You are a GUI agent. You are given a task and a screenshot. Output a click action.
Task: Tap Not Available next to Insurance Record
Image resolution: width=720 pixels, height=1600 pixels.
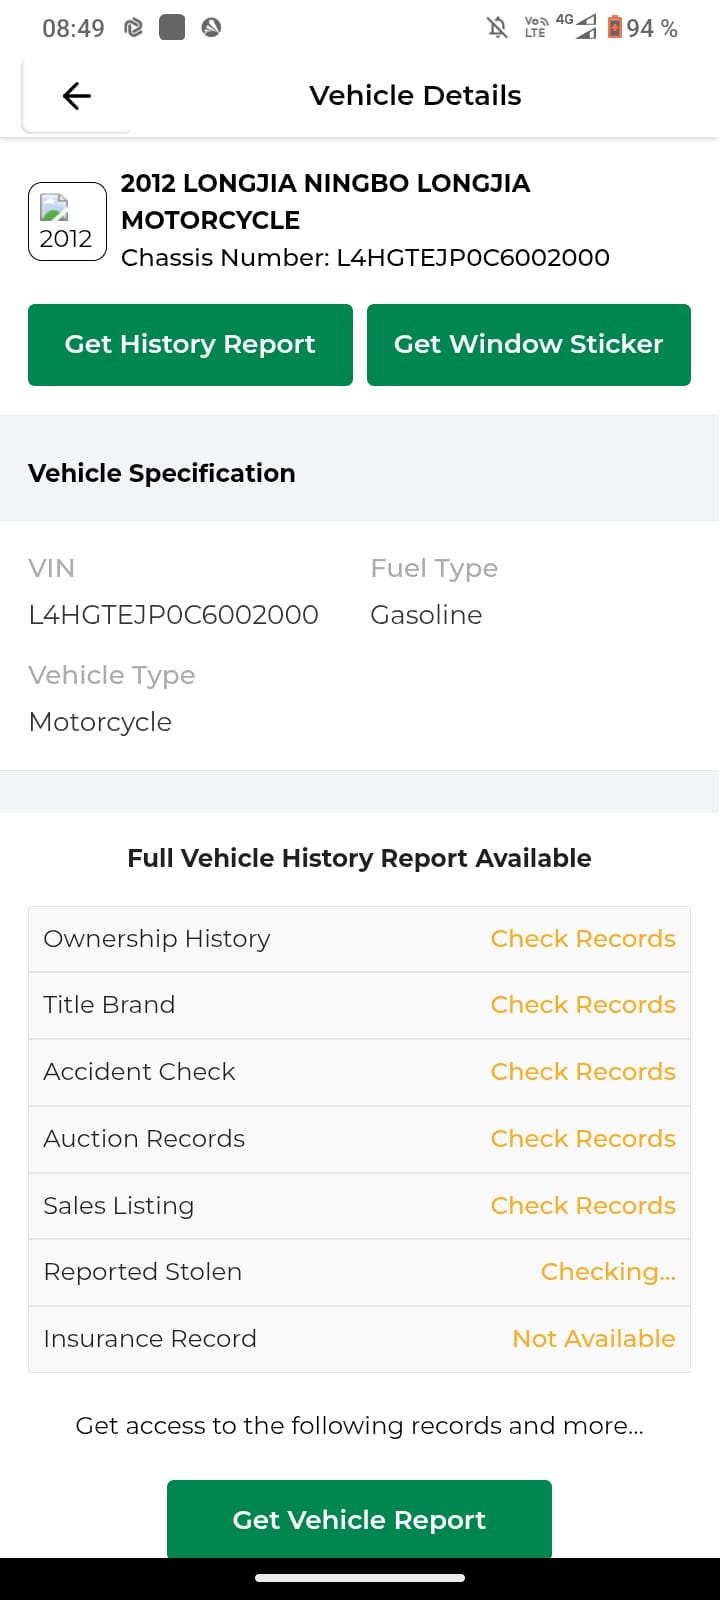(594, 1339)
